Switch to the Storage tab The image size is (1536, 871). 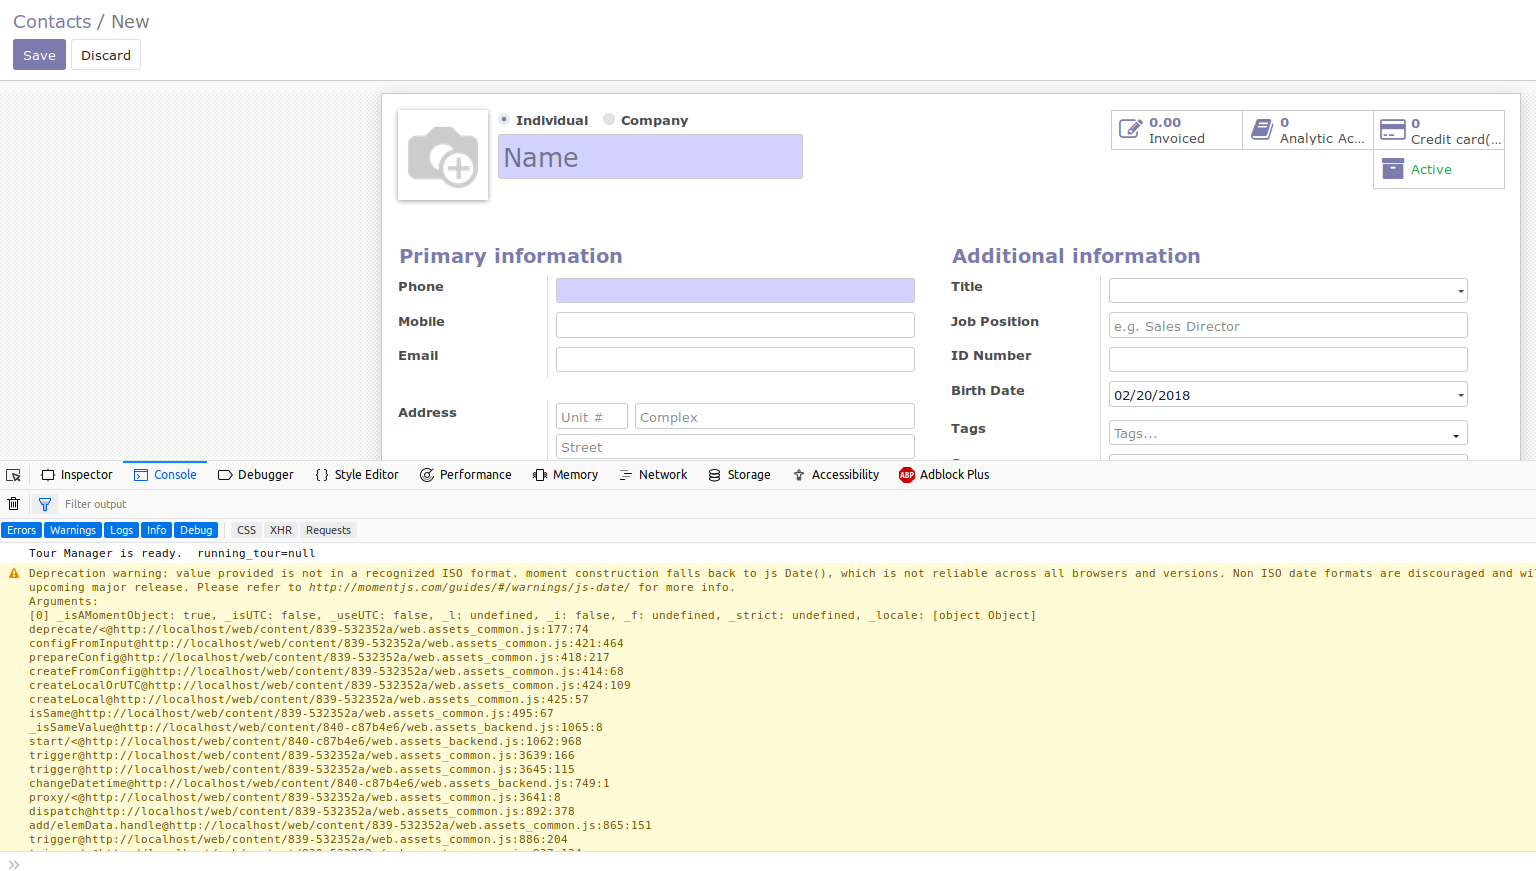740,474
